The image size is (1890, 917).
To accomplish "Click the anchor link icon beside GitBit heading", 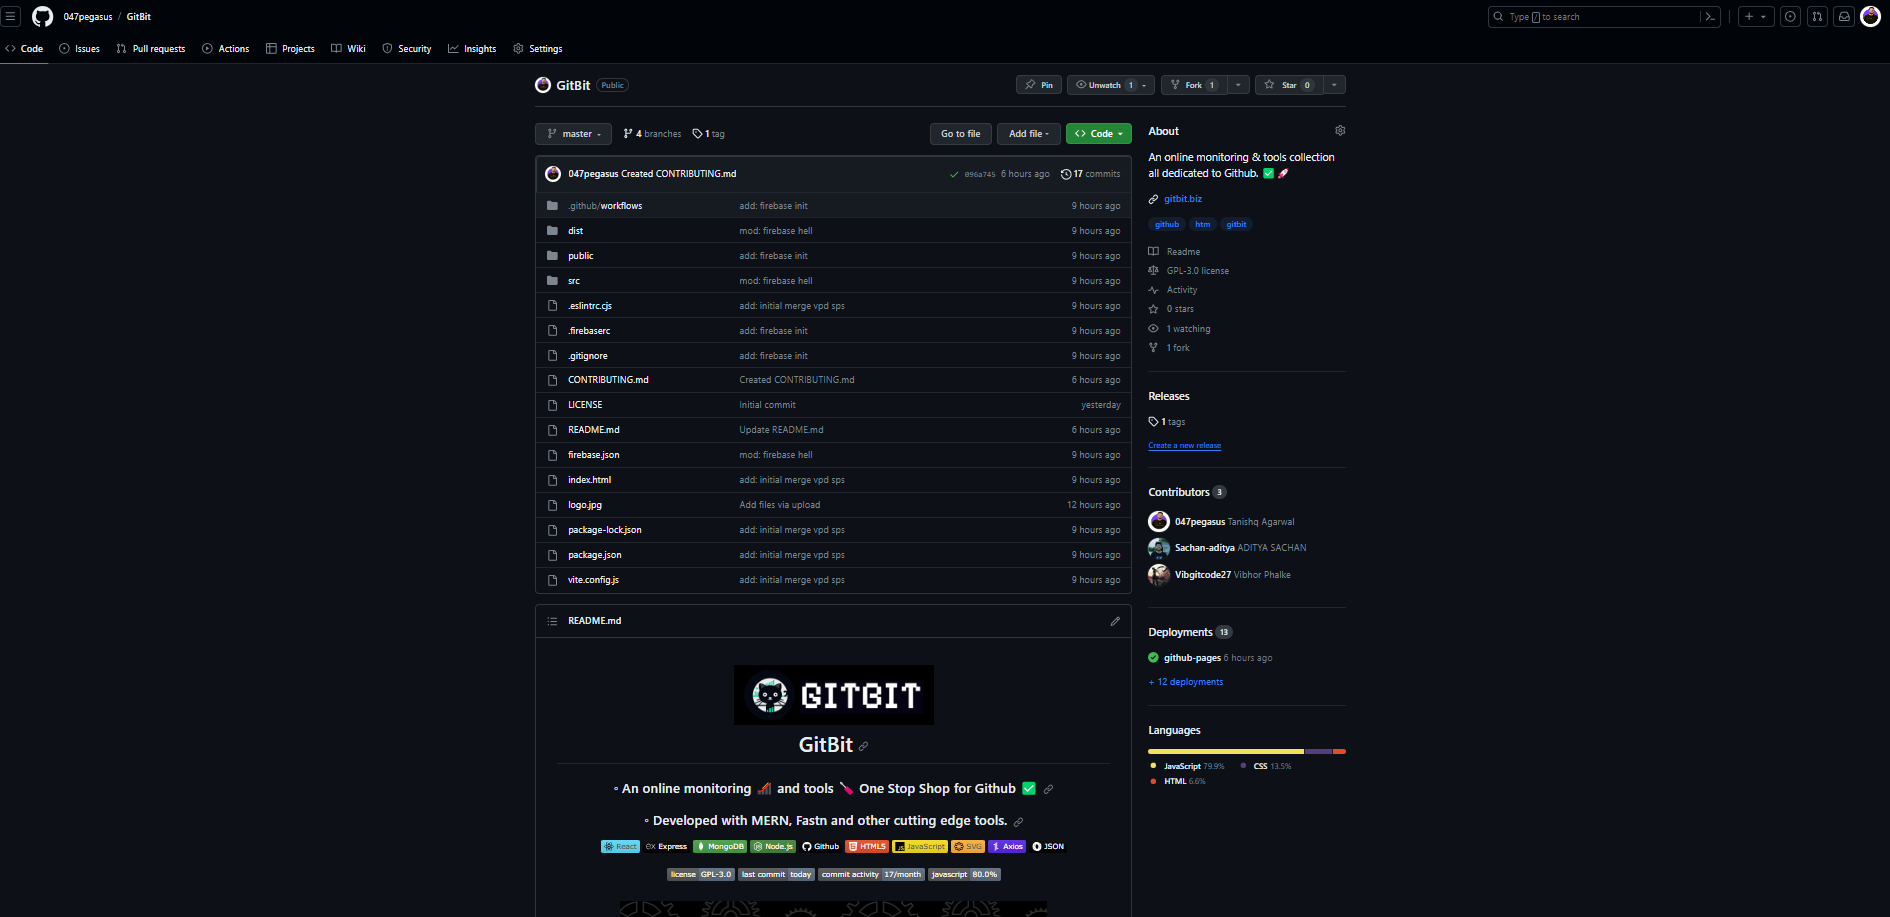I will click(864, 746).
